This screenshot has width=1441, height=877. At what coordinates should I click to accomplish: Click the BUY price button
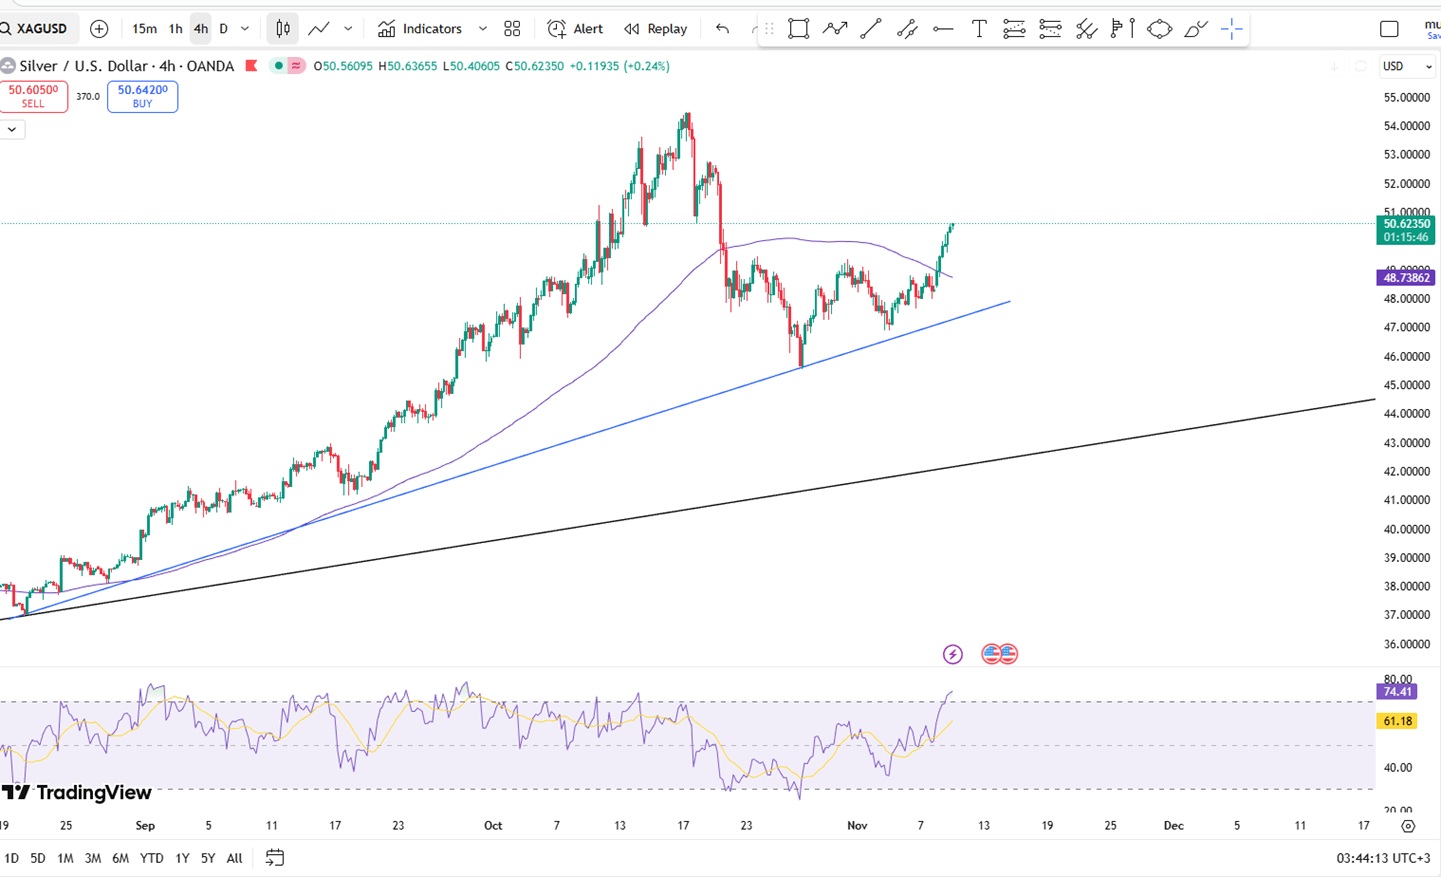[x=142, y=96]
